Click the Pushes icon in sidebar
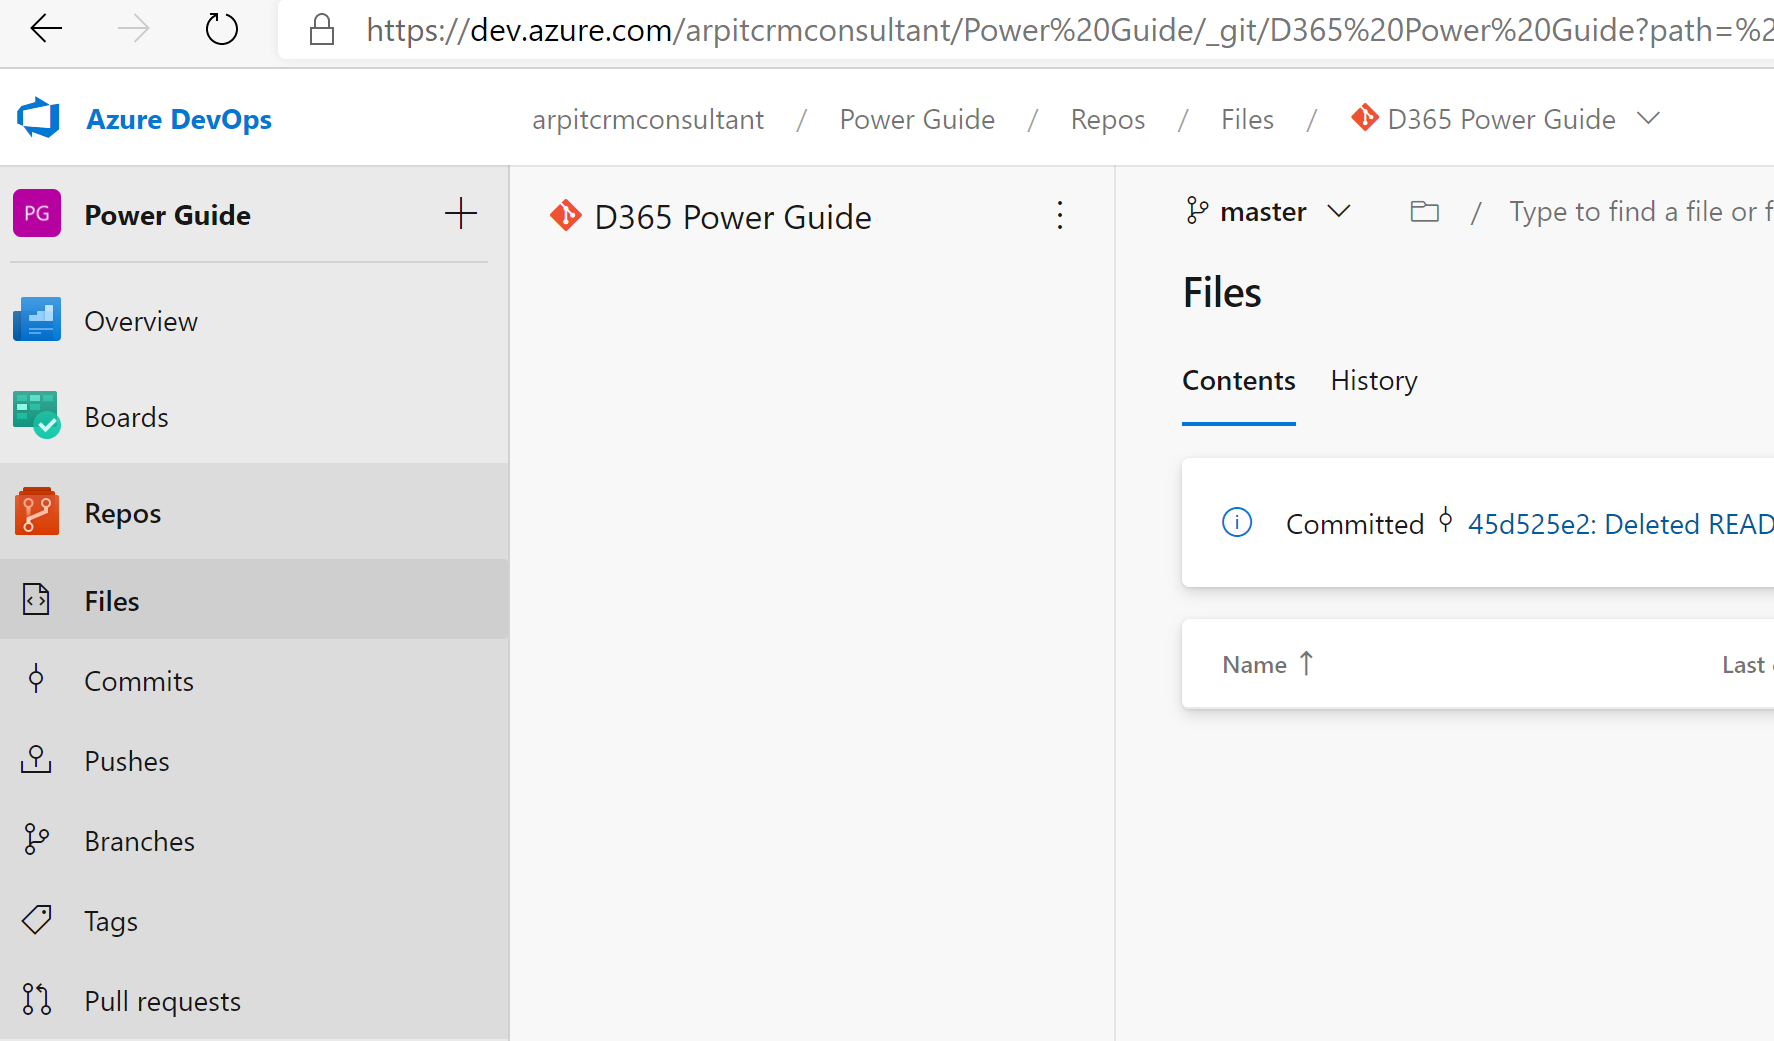Image resolution: width=1774 pixels, height=1041 pixels. coord(36,759)
